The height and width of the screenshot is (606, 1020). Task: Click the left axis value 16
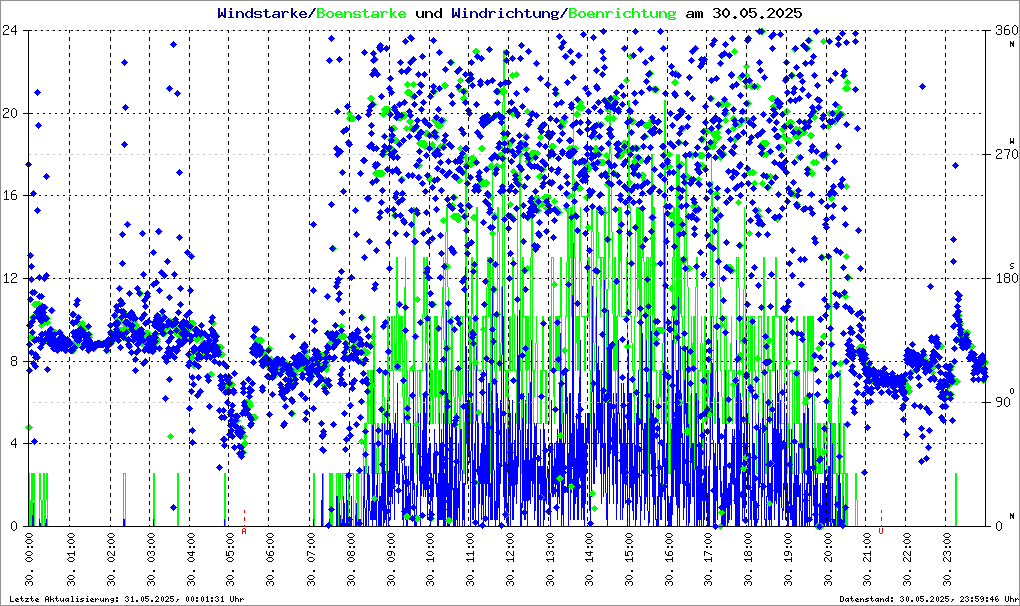[x=15, y=196]
